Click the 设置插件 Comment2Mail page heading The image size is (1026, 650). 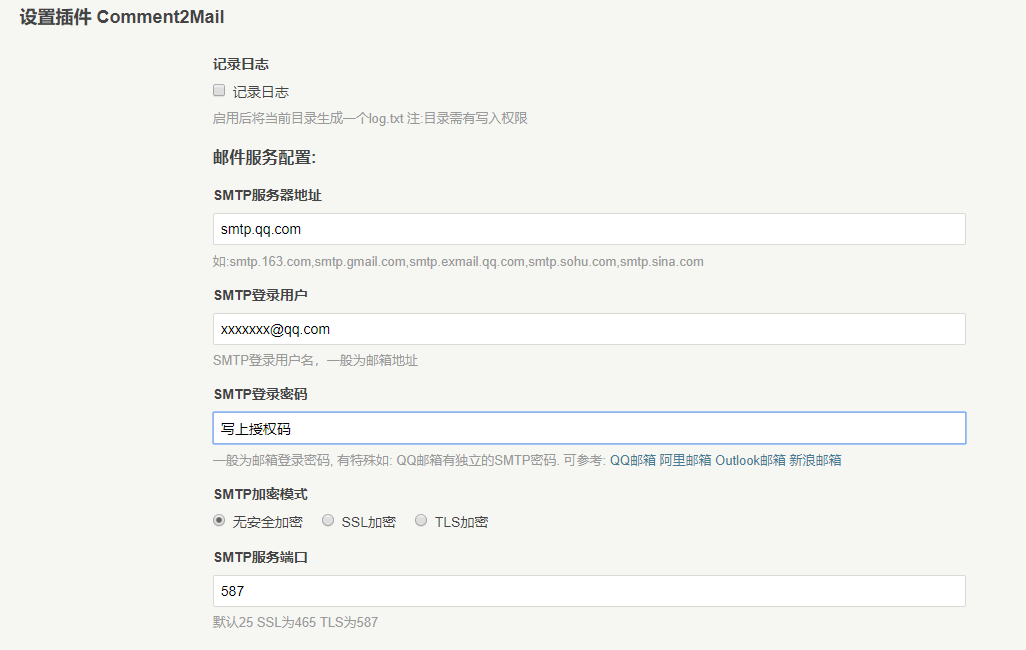pyautogui.click(x=122, y=17)
